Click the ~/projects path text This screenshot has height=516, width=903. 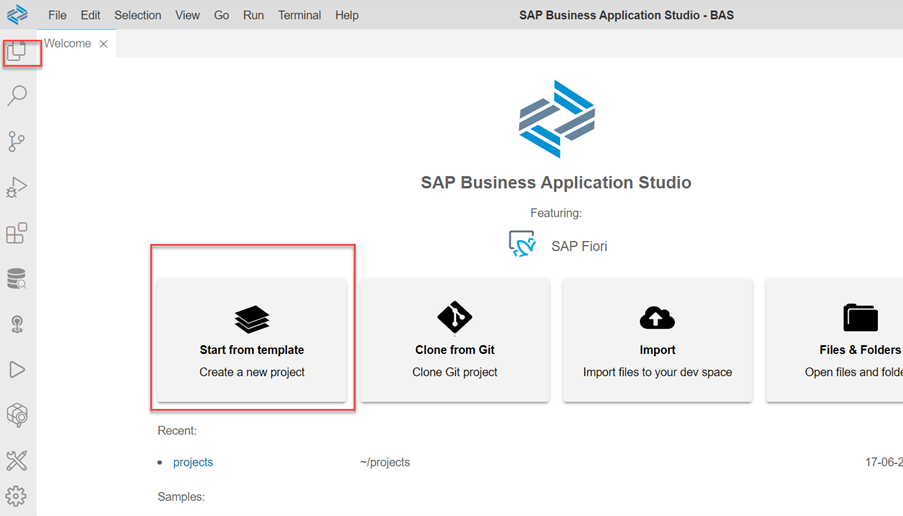[x=385, y=462]
